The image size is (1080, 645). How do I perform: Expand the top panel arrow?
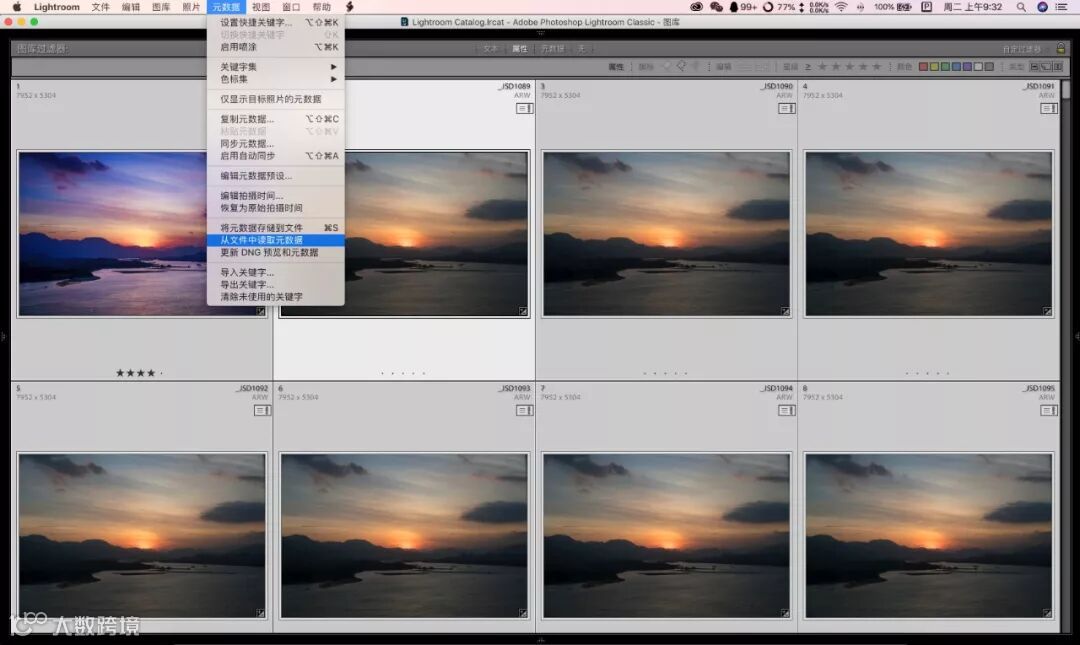(x=541, y=32)
